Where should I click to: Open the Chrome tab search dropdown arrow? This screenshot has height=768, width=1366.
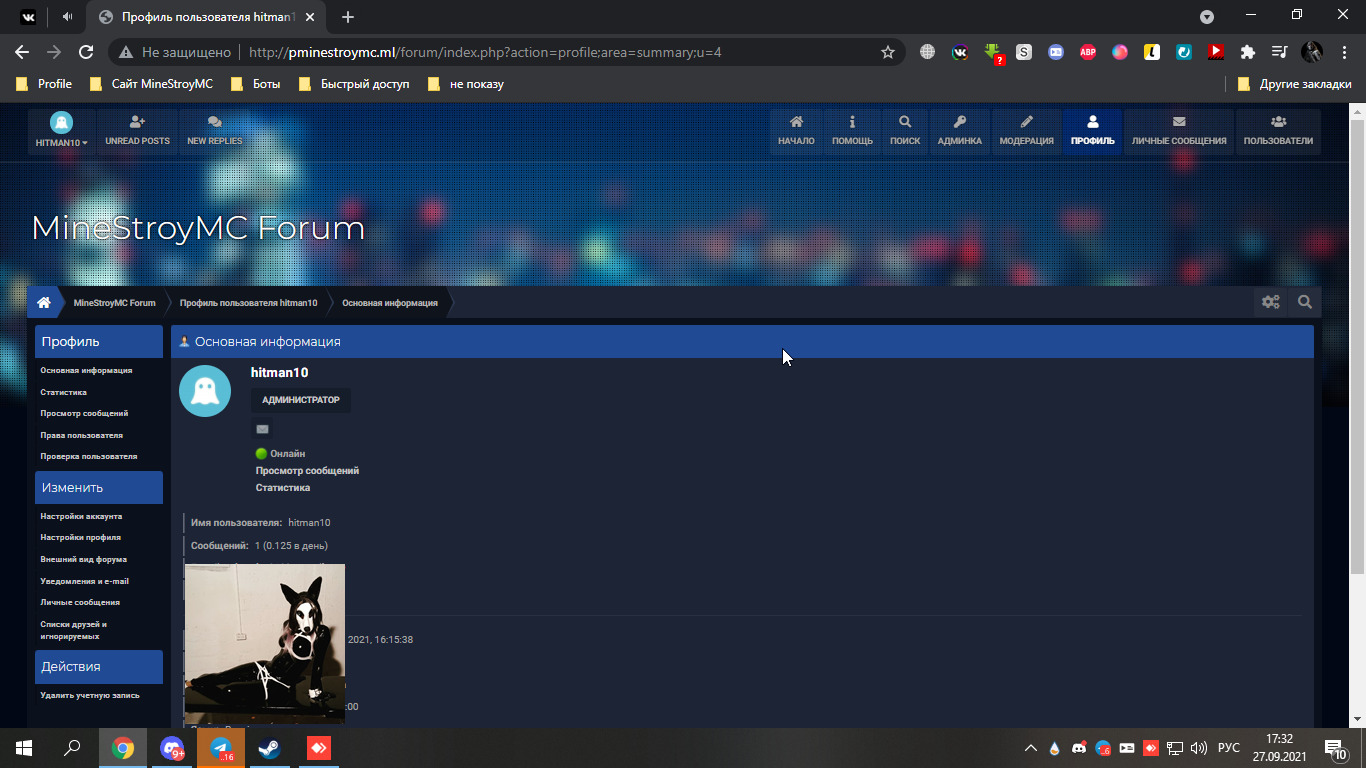(1207, 17)
